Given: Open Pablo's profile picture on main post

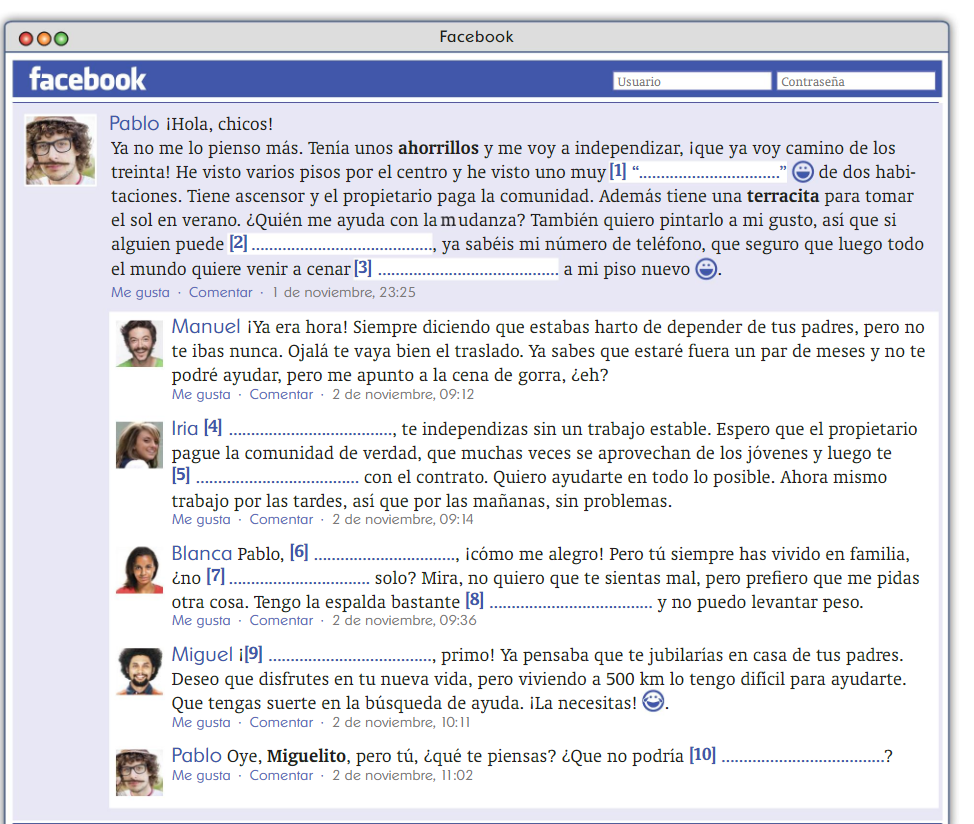Looking at the screenshot, I should click(x=60, y=150).
